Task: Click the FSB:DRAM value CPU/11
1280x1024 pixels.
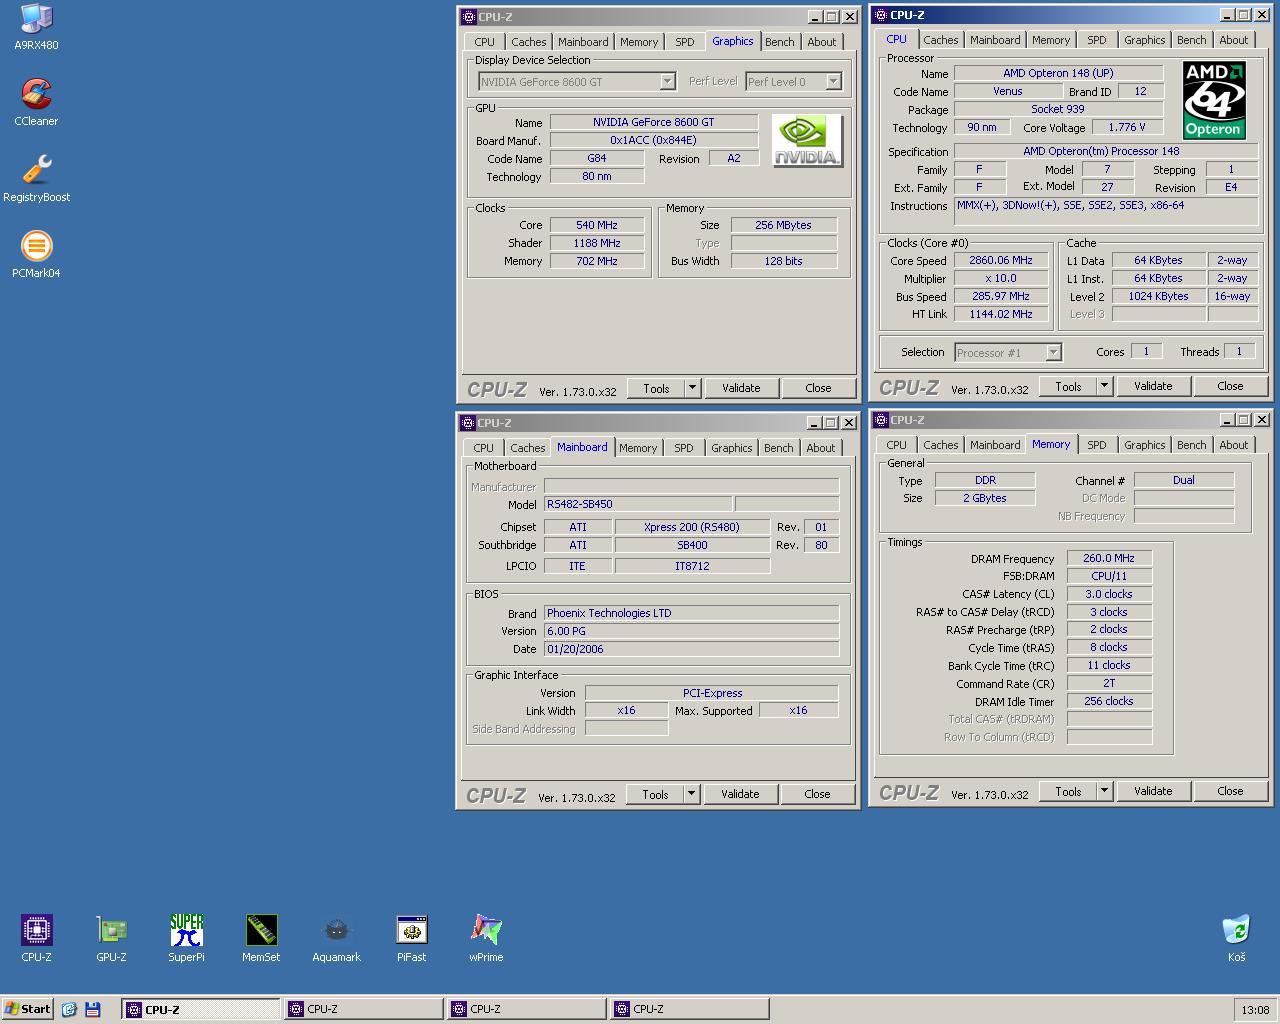Action: pos(1109,576)
